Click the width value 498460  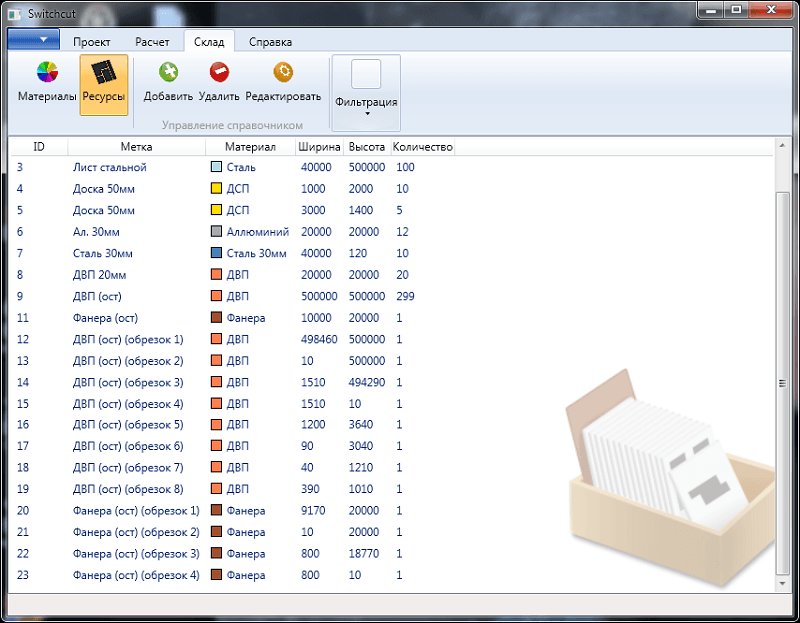(319, 339)
